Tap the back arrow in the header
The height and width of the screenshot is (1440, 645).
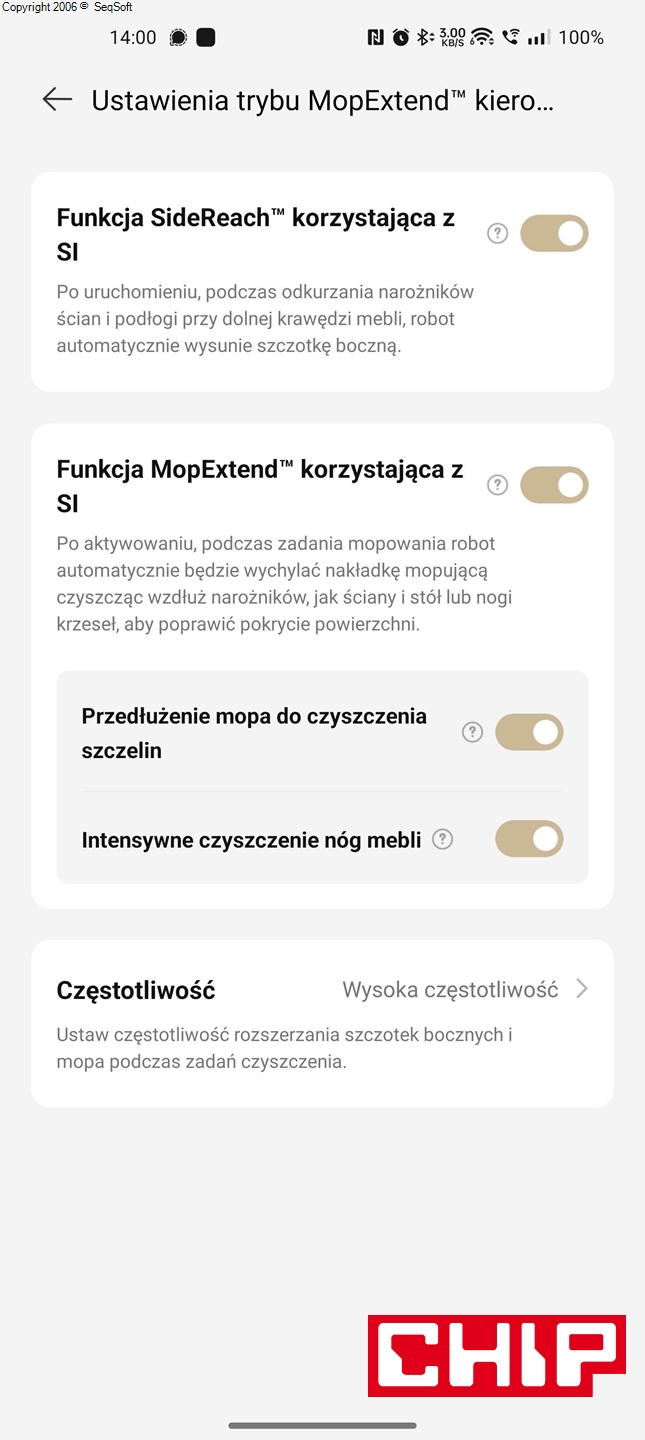click(x=57, y=99)
